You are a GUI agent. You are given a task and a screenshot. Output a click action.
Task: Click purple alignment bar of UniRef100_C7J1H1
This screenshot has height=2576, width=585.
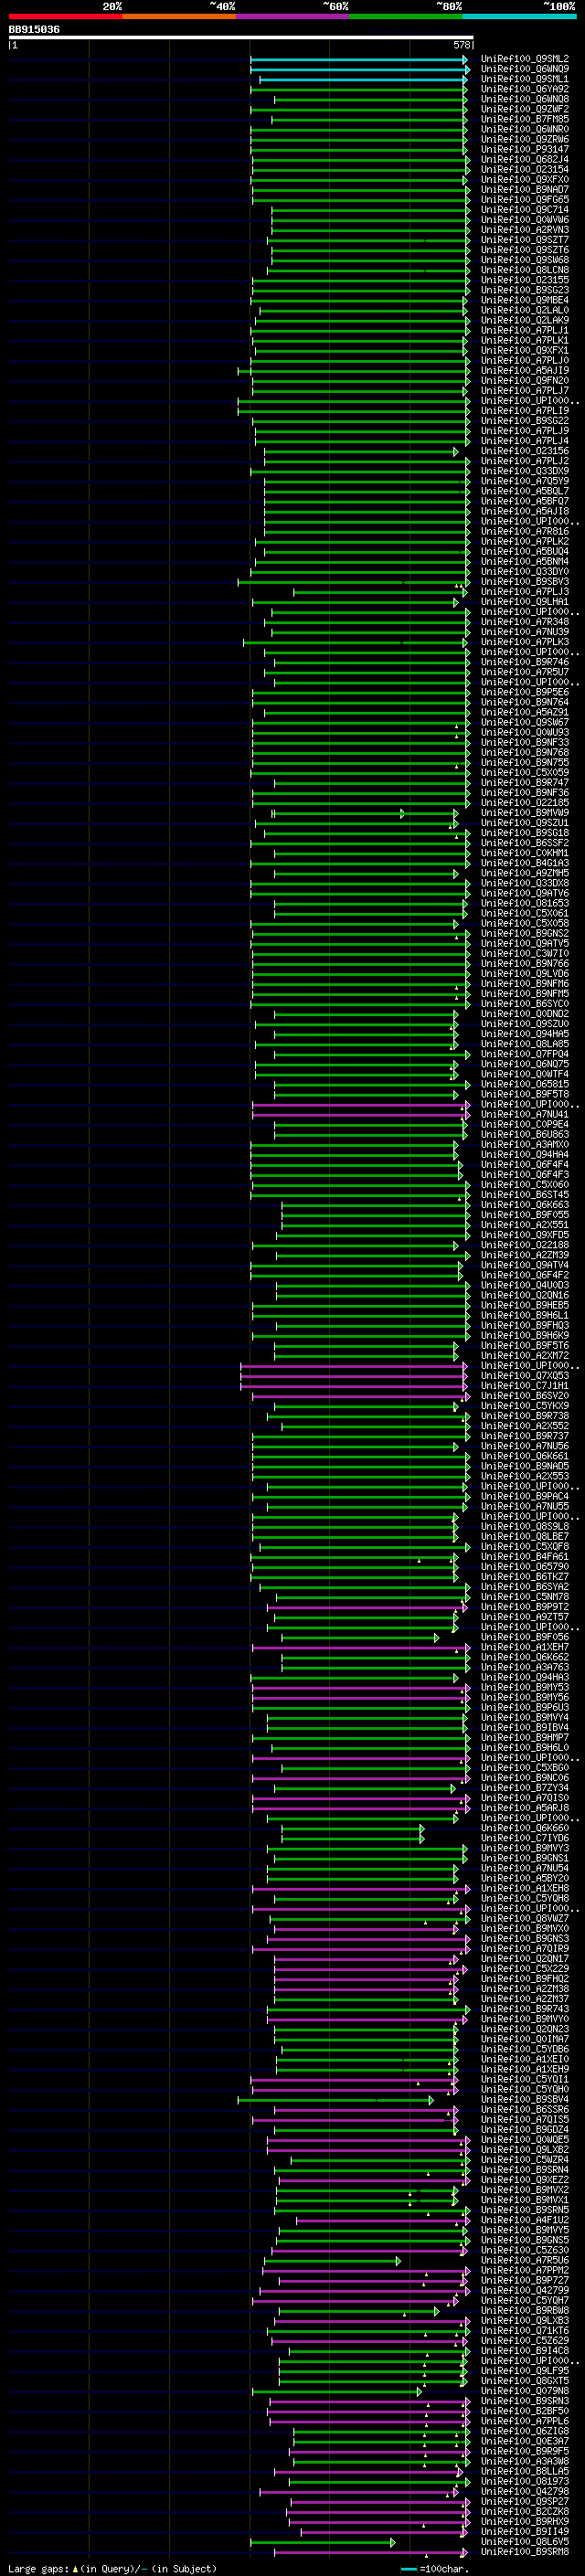(x=354, y=1387)
